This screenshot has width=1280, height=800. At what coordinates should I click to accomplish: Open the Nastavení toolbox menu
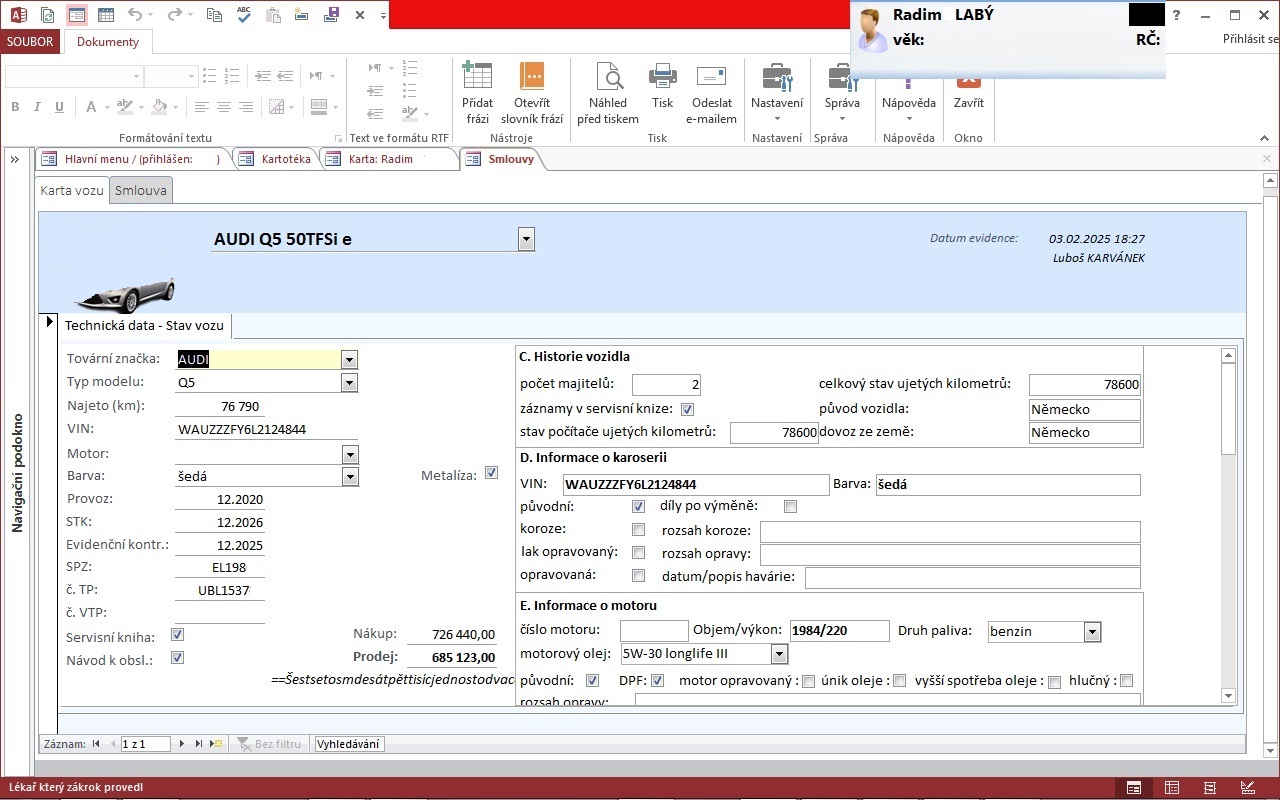[777, 92]
